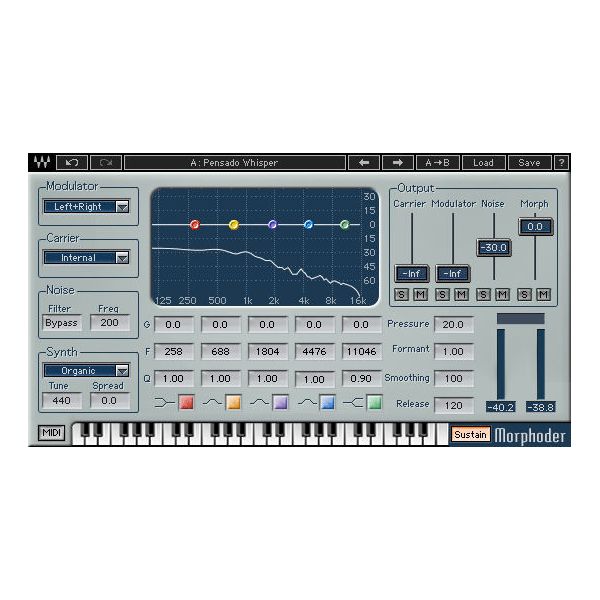Go to previous preset with left arrow
Screen dimensions: 600x600
(363, 162)
